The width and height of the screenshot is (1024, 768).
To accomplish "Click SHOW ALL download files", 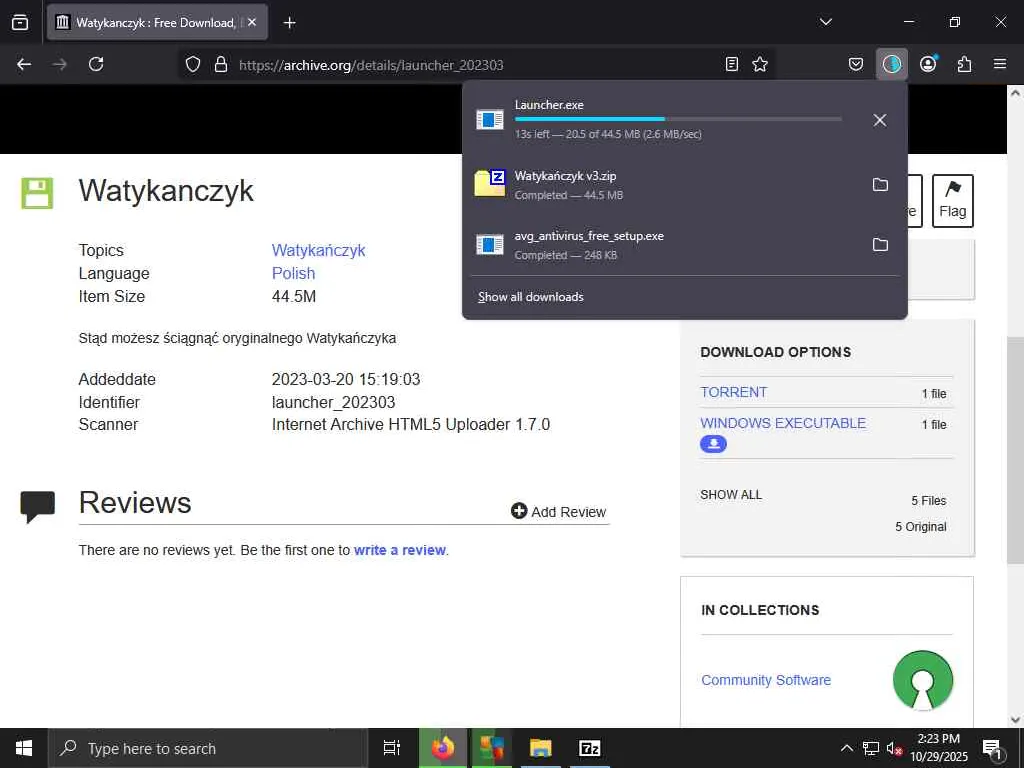I will (731, 494).
